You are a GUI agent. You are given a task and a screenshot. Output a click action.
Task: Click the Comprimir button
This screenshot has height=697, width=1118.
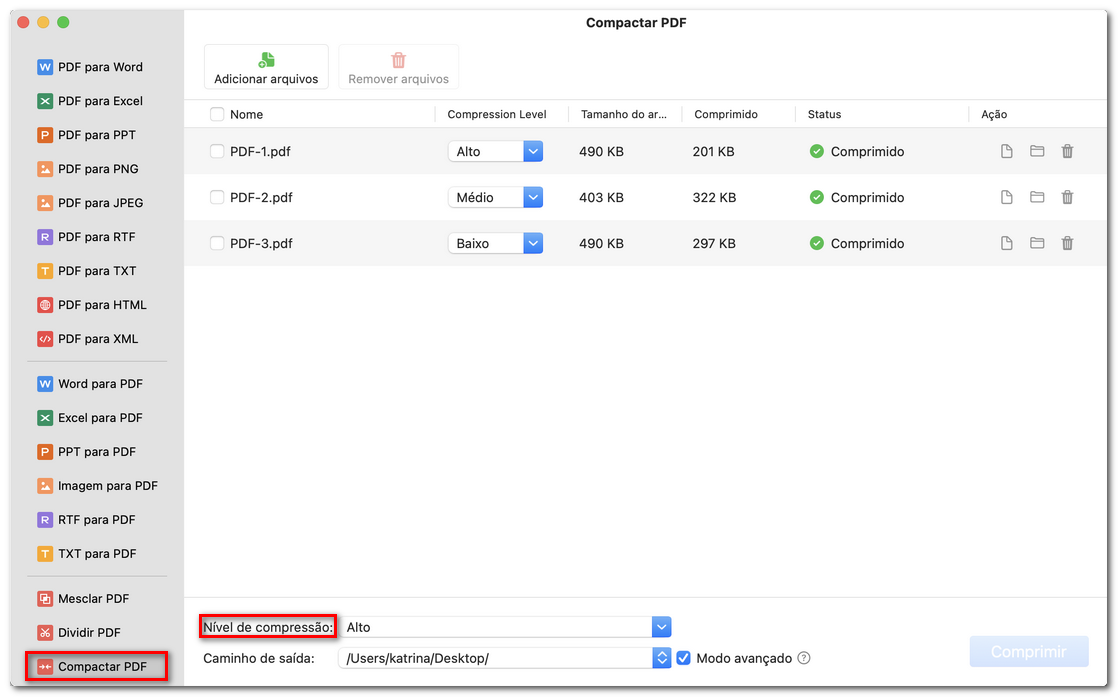click(1028, 651)
